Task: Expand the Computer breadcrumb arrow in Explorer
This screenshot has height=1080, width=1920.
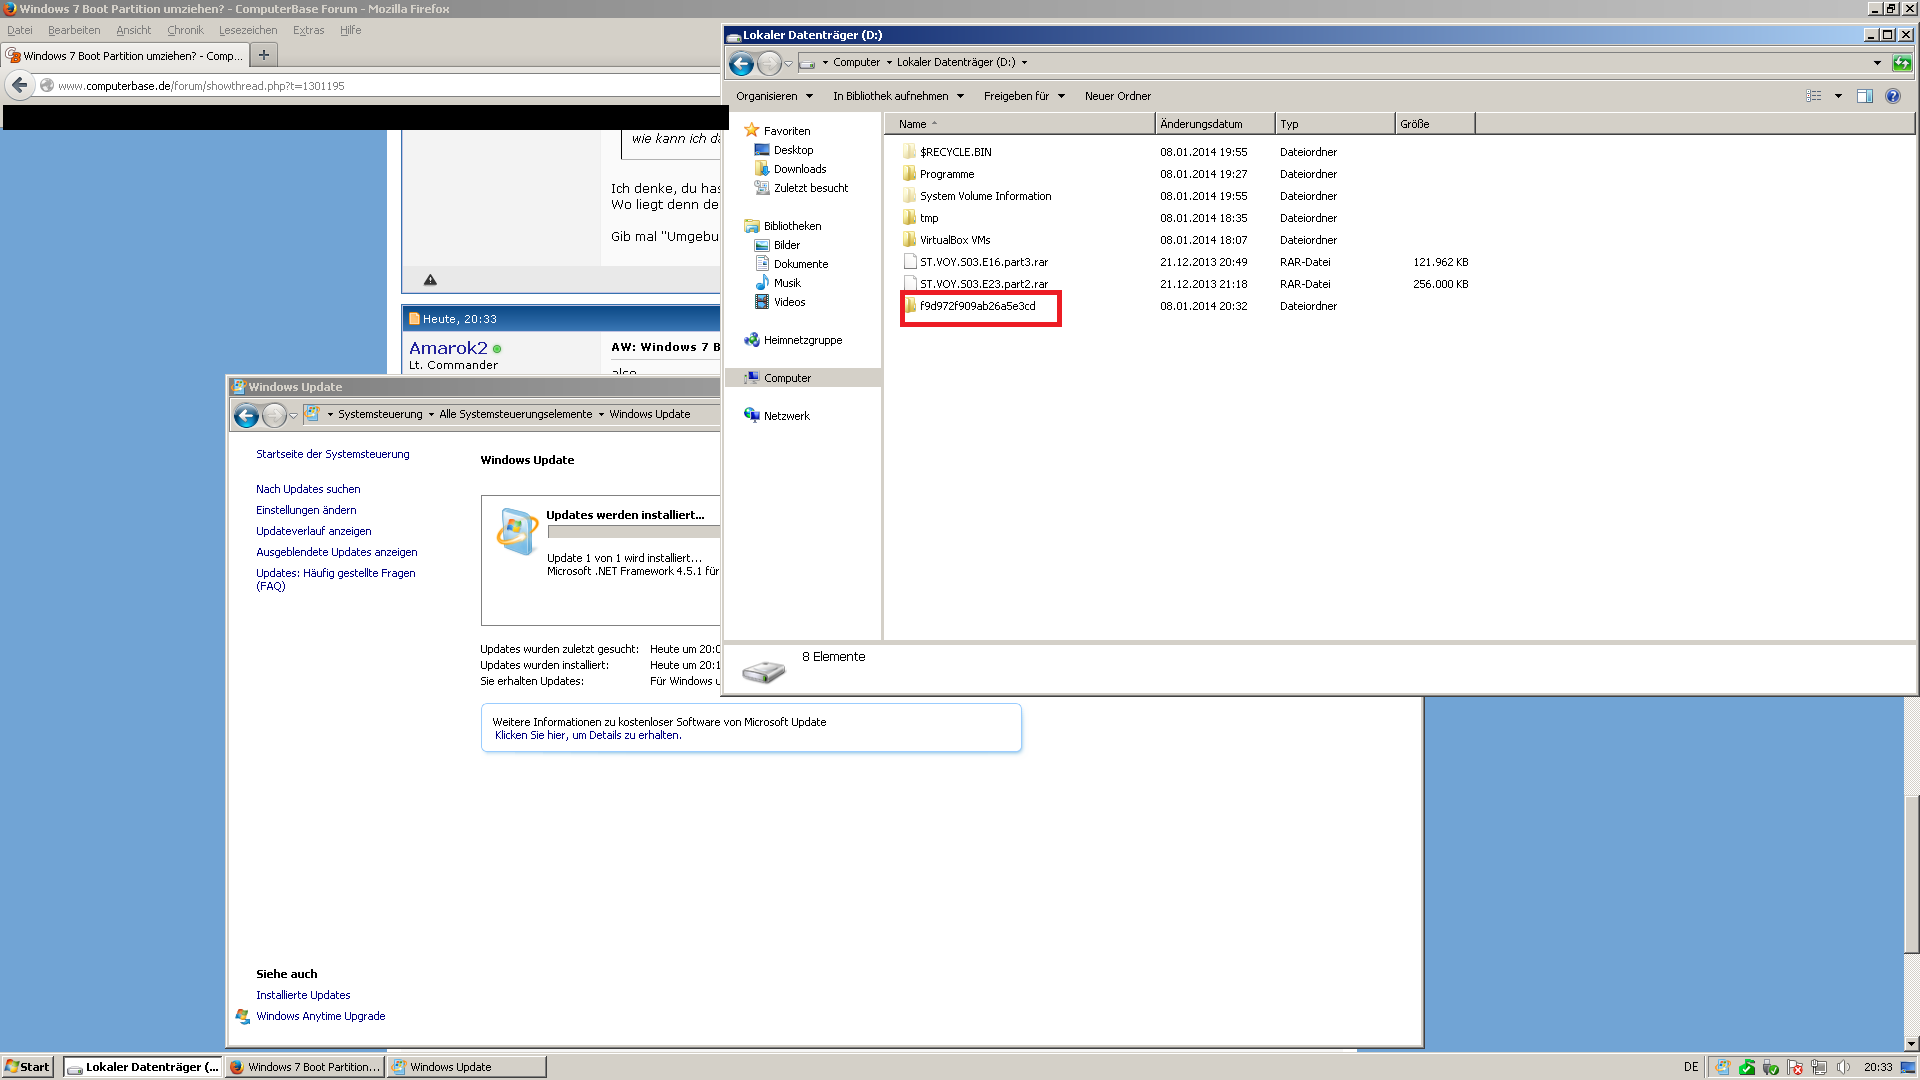Action: click(x=889, y=62)
